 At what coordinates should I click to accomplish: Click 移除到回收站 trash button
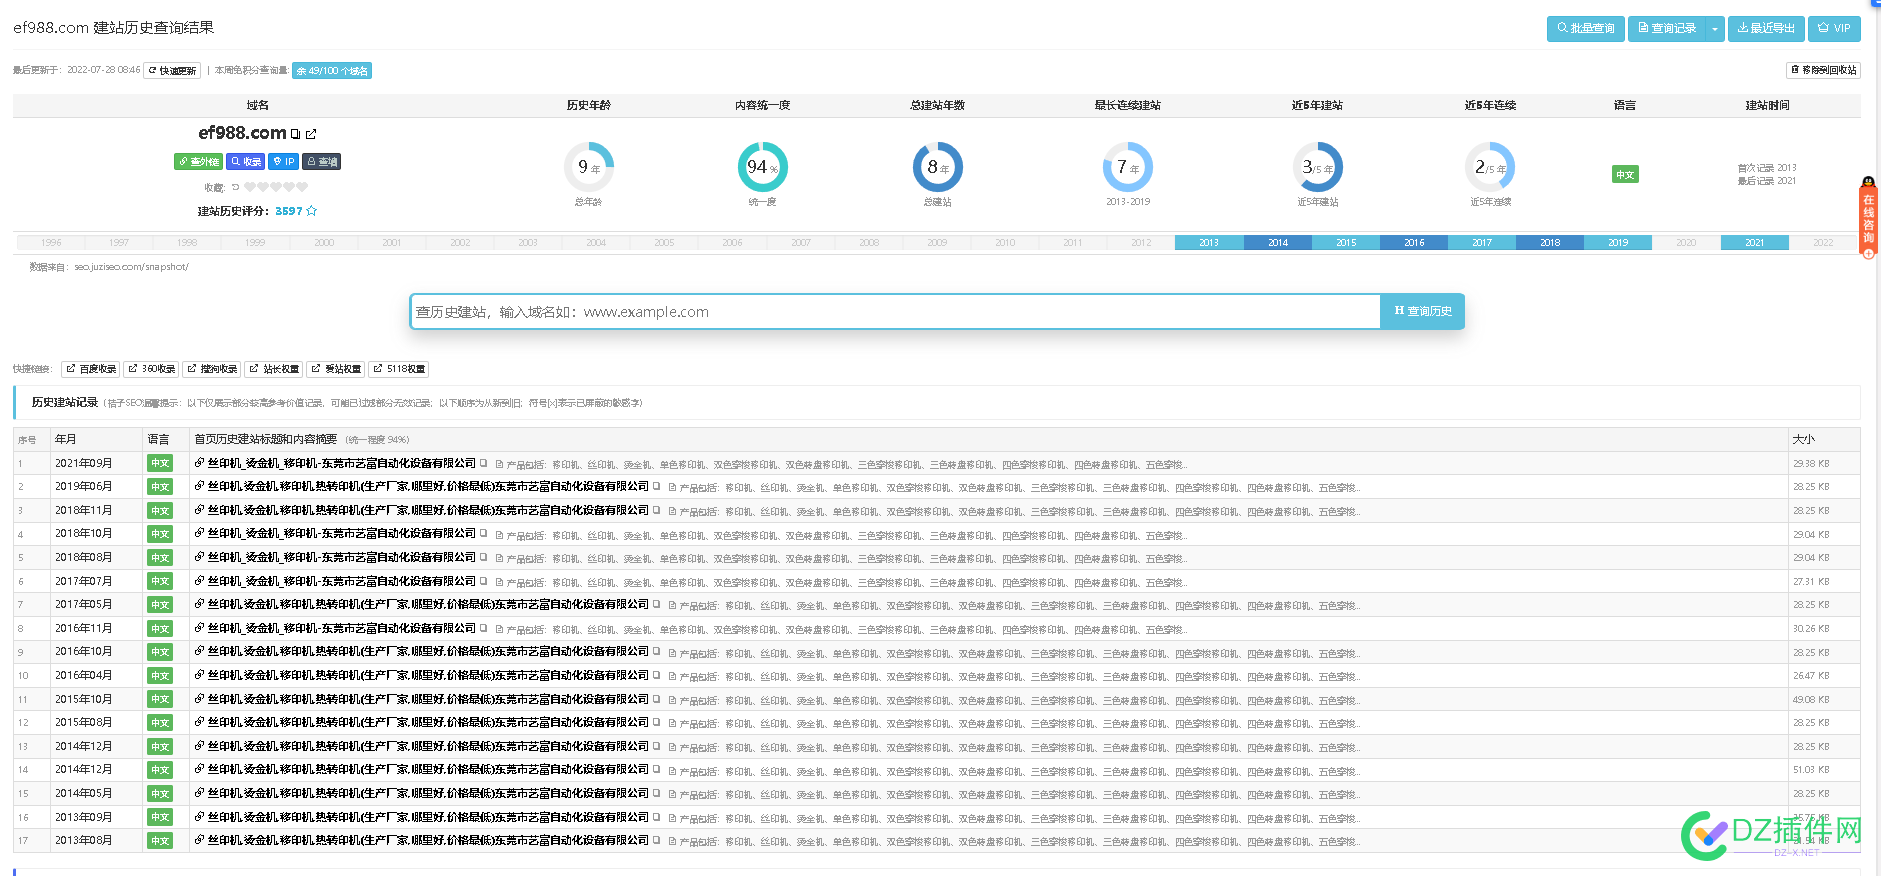coord(1823,70)
